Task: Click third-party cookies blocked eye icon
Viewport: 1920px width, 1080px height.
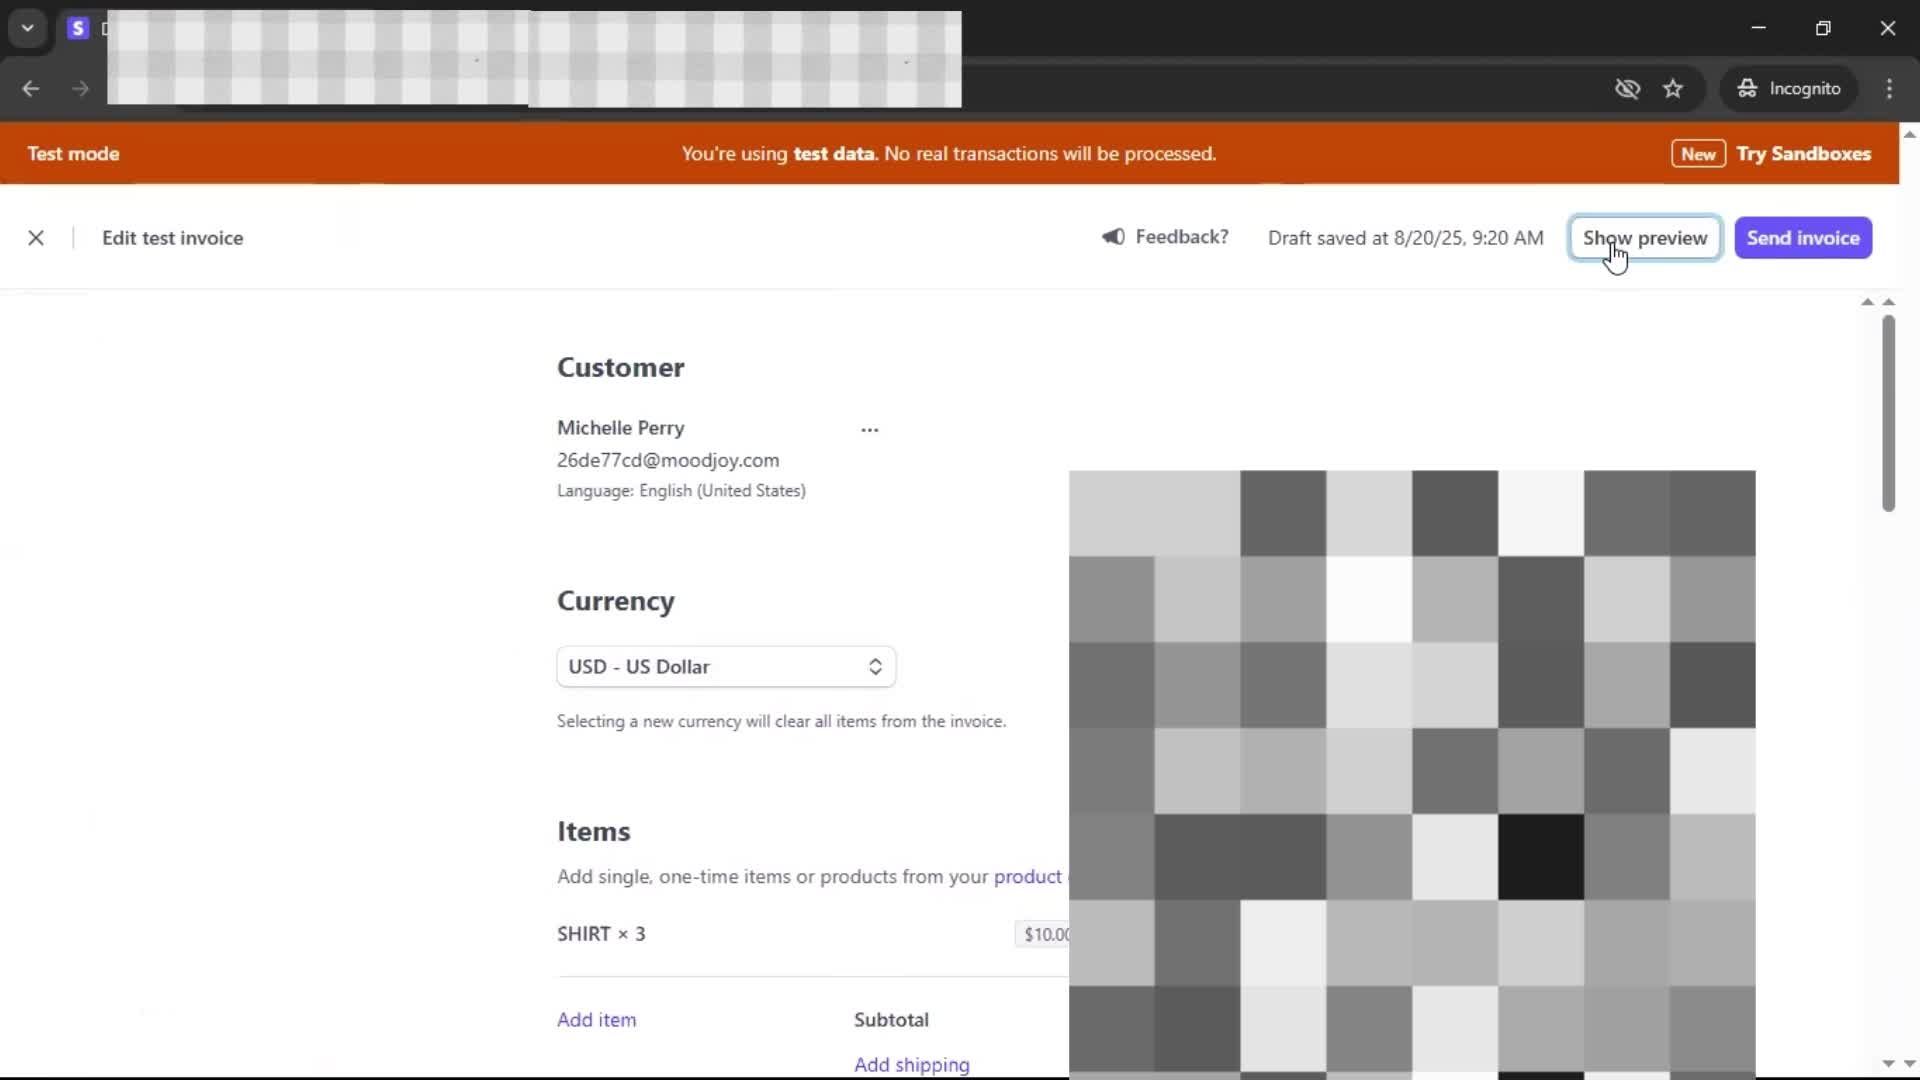Action: [x=1627, y=89]
